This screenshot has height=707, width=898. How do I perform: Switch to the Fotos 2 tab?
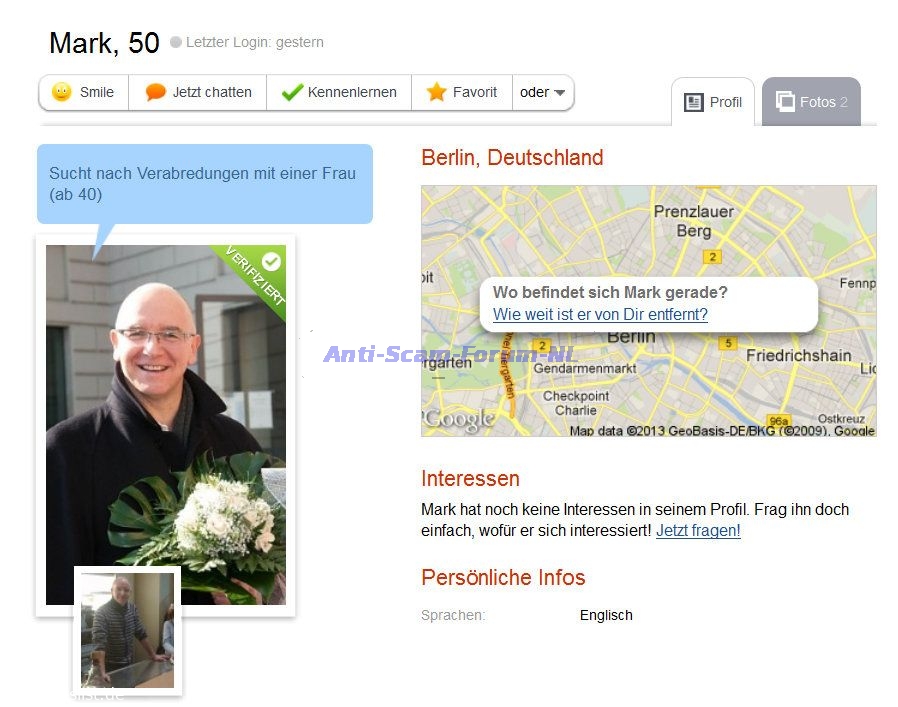(x=811, y=101)
